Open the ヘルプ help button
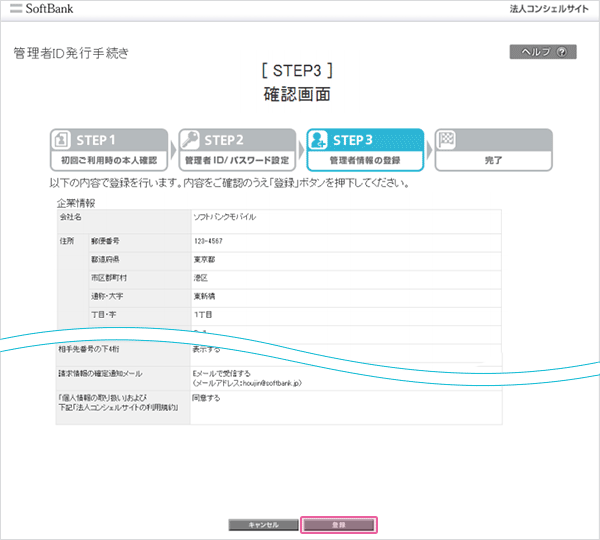 (x=543, y=52)
